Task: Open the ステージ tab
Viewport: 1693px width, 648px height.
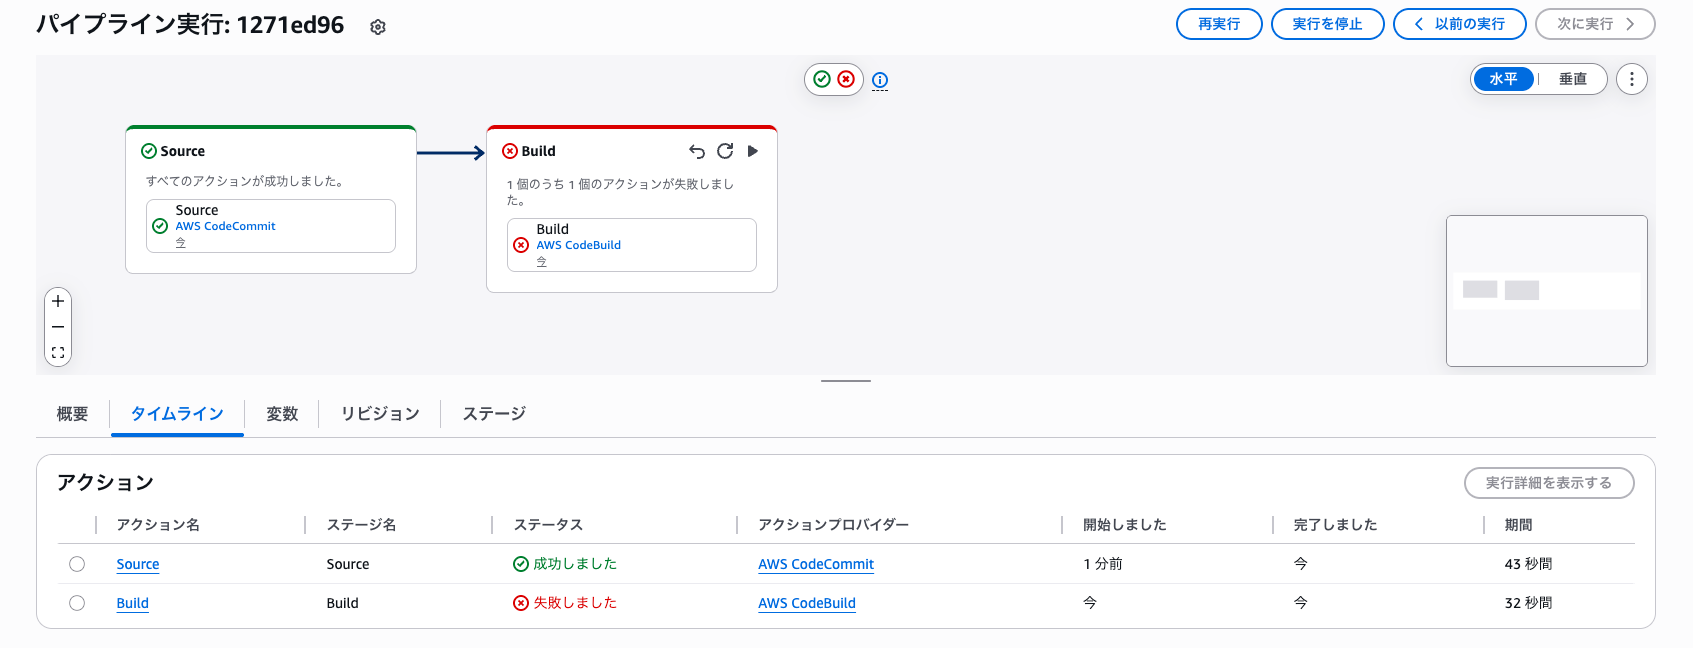Action: 494,414
